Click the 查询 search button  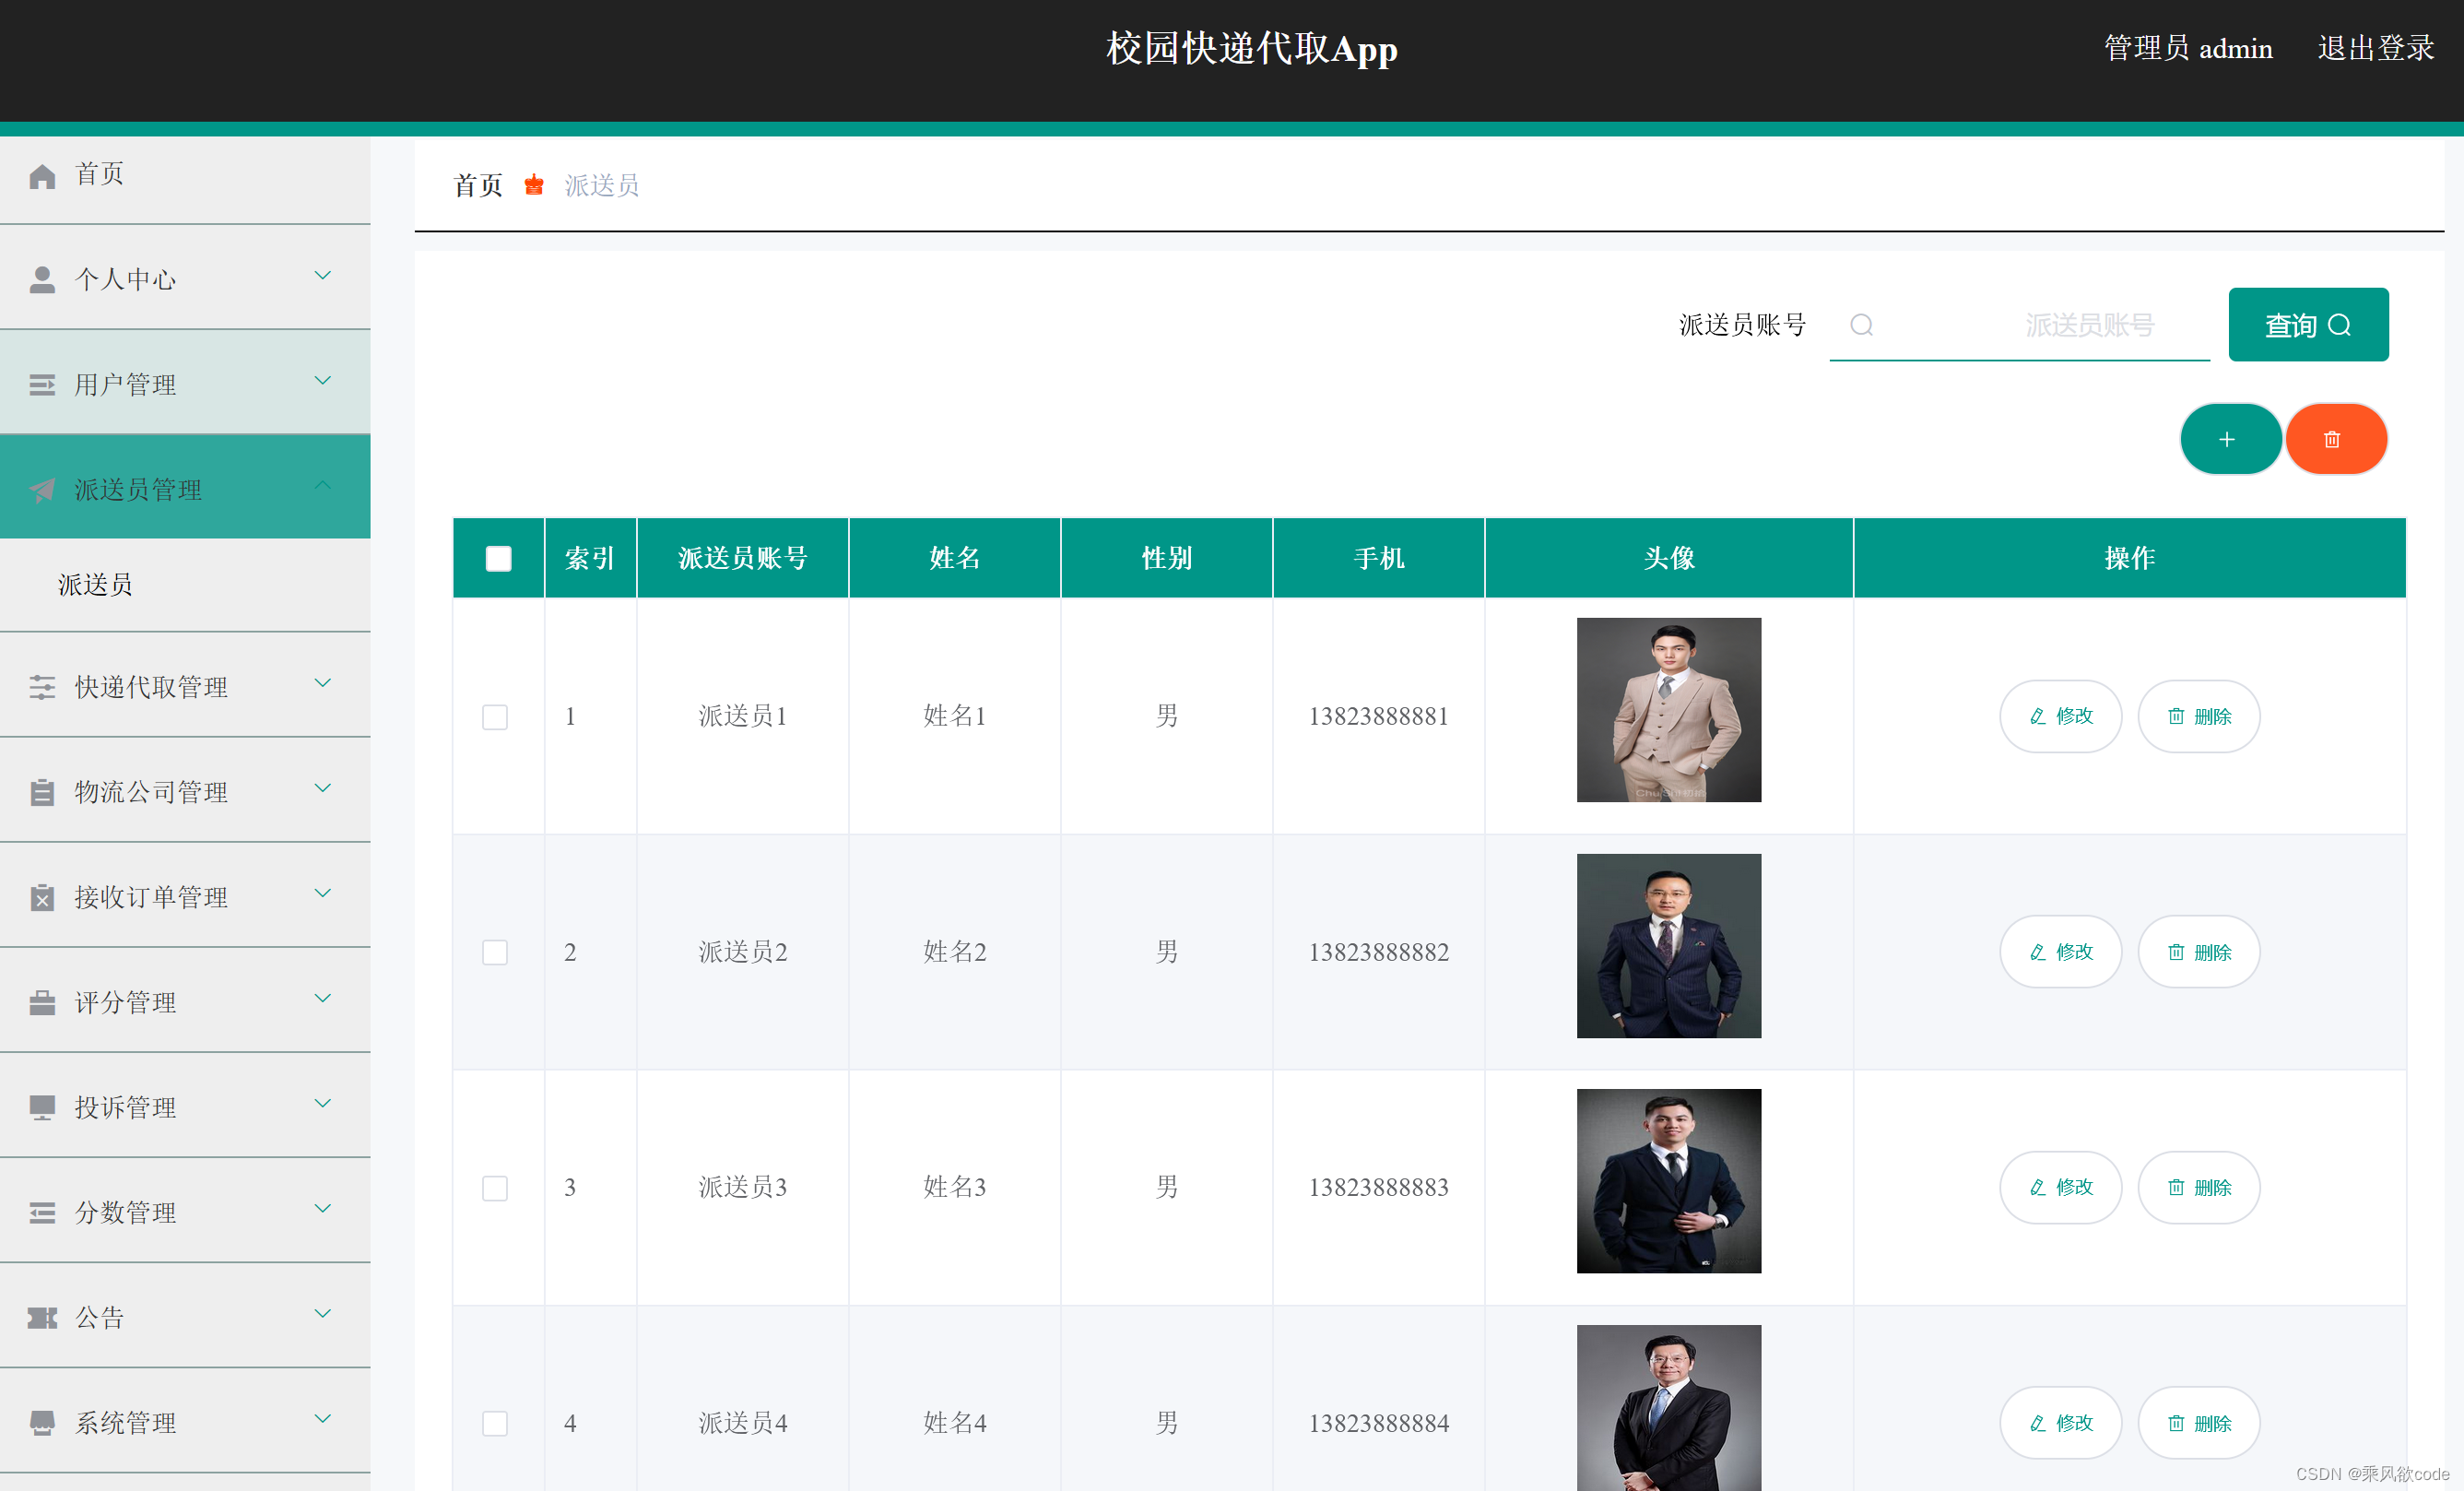coord(2307,325)
